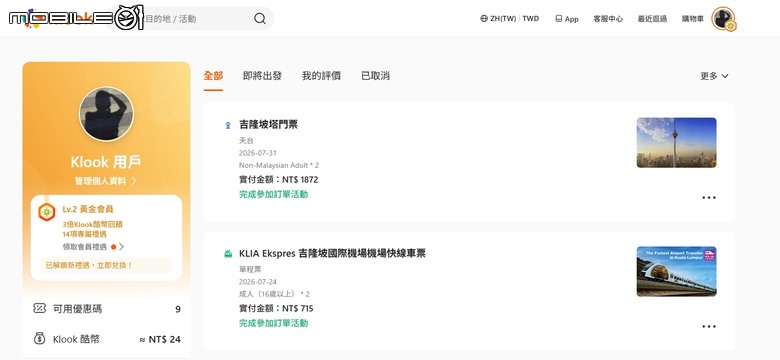Click the 實付金額：NT$ 715 text
Viewport: 780px width, 360px height.
[276, 308]
